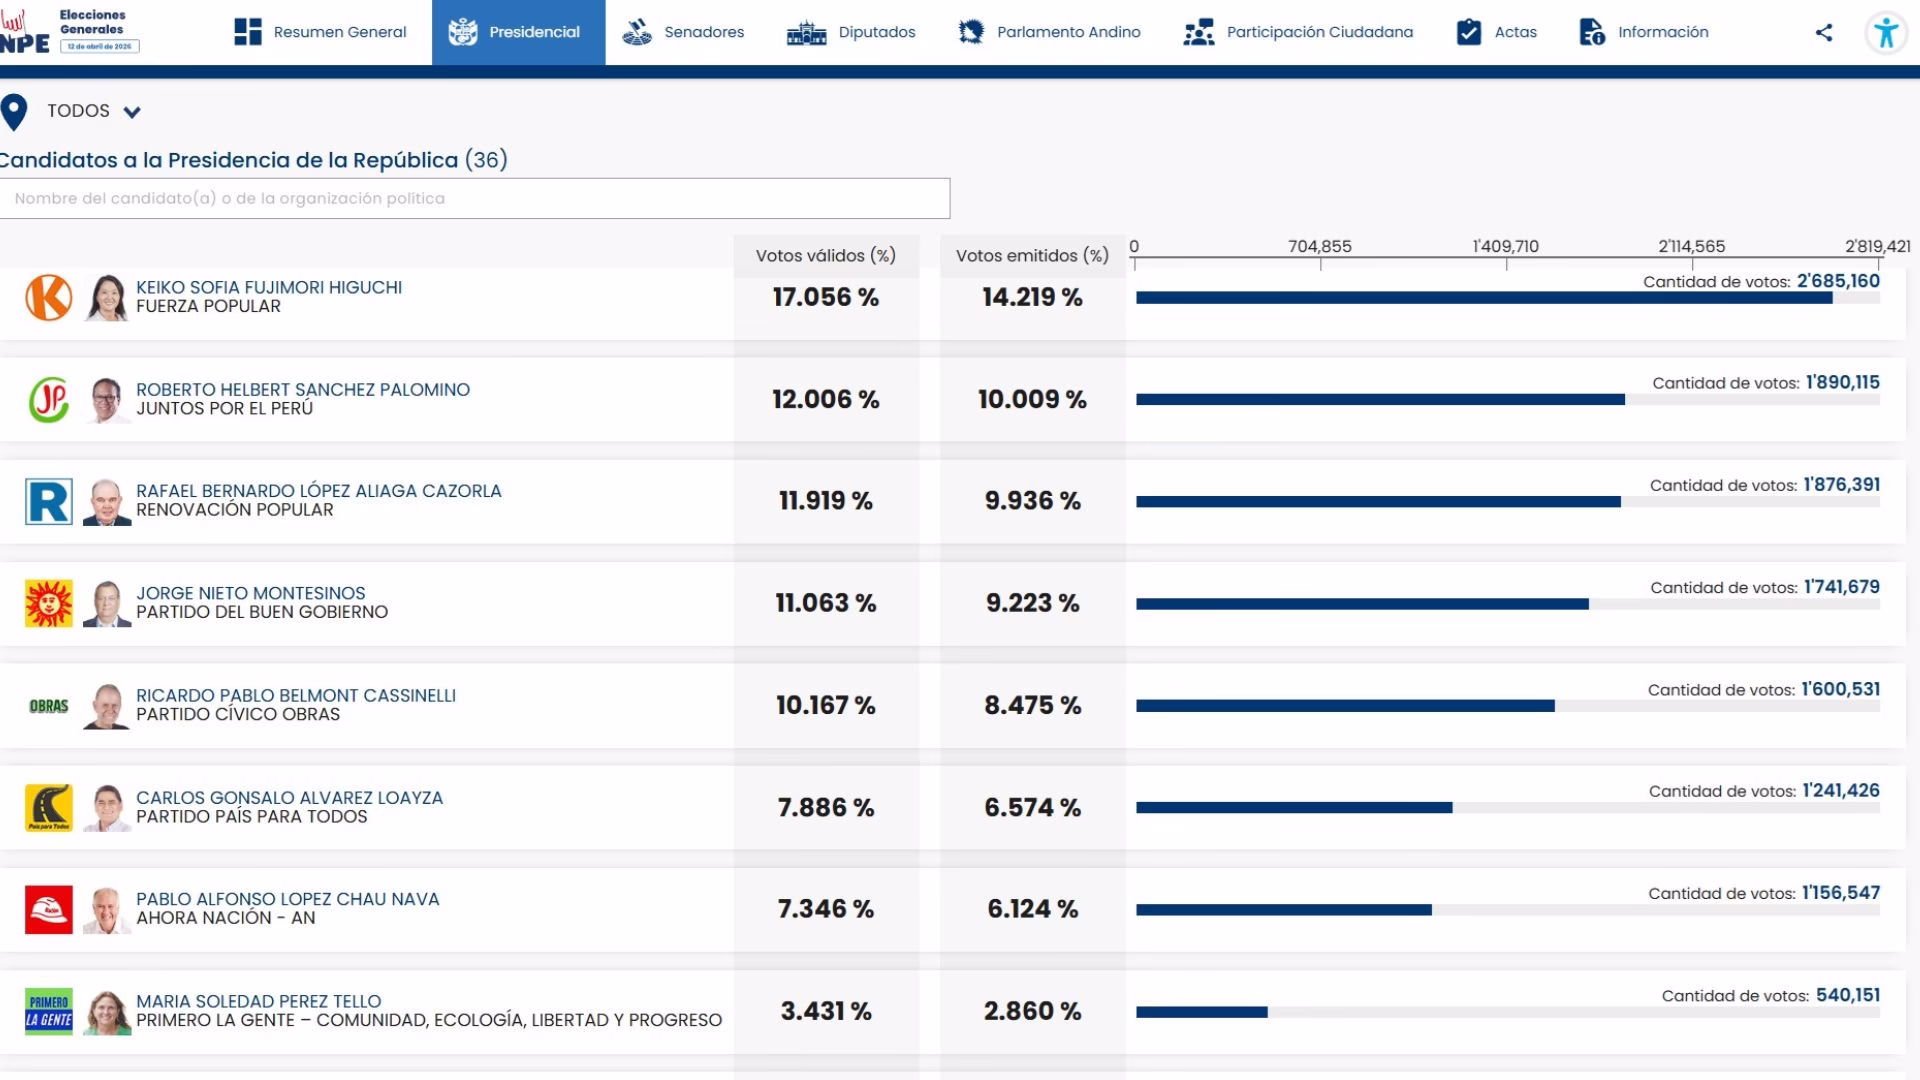Click the Juntos por el Perú logo
Screen dimensions: 1920x1080
49,399
